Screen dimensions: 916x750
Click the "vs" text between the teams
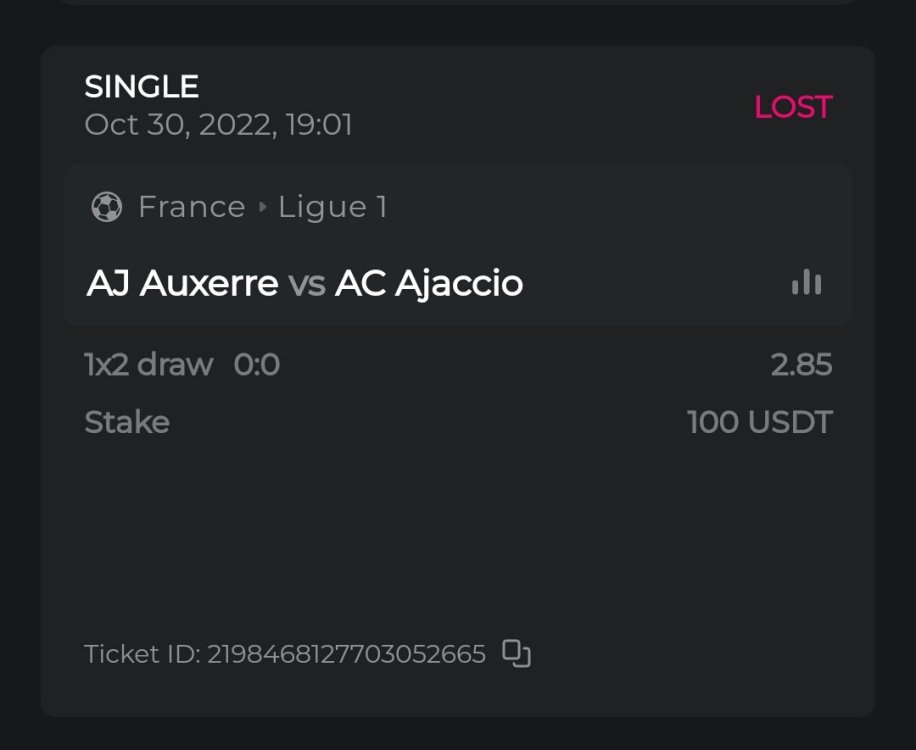point(307,284)
